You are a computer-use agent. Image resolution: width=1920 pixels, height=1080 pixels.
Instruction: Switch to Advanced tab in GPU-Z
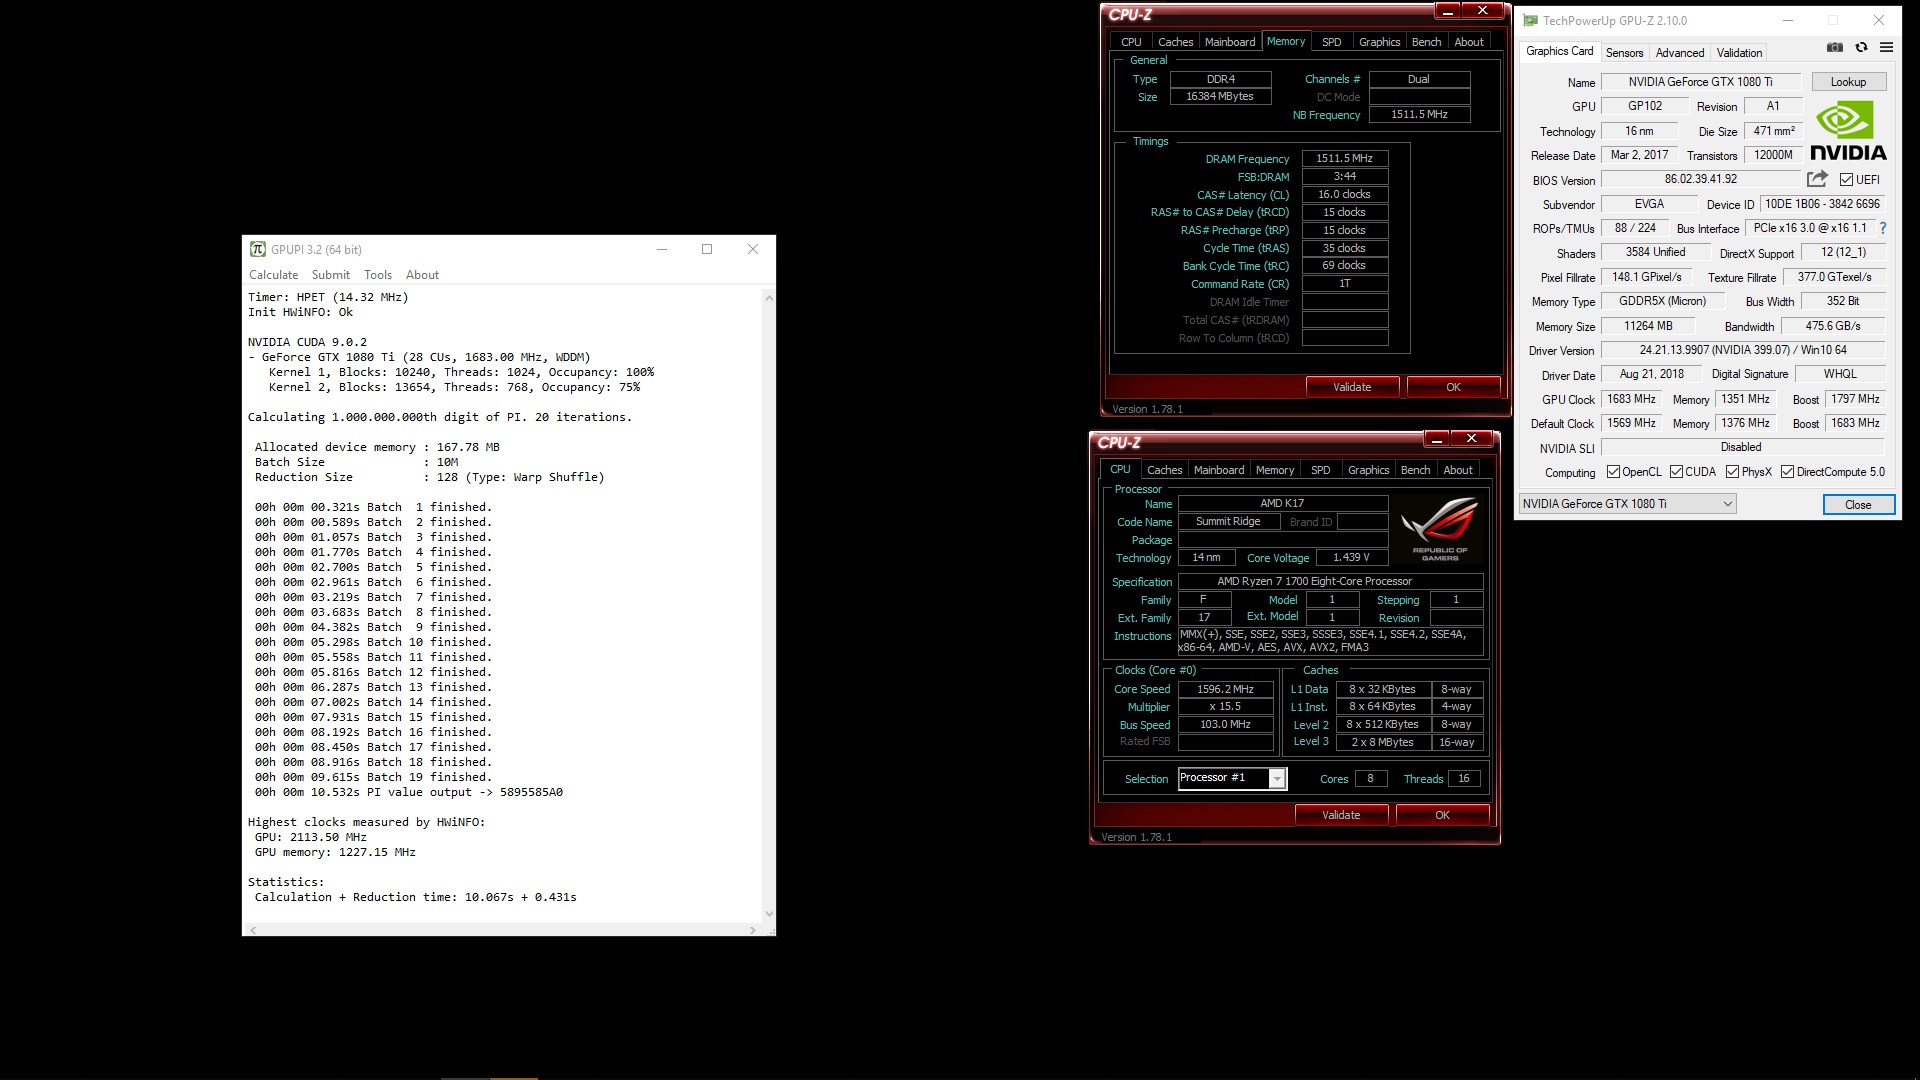point(1680,53)
